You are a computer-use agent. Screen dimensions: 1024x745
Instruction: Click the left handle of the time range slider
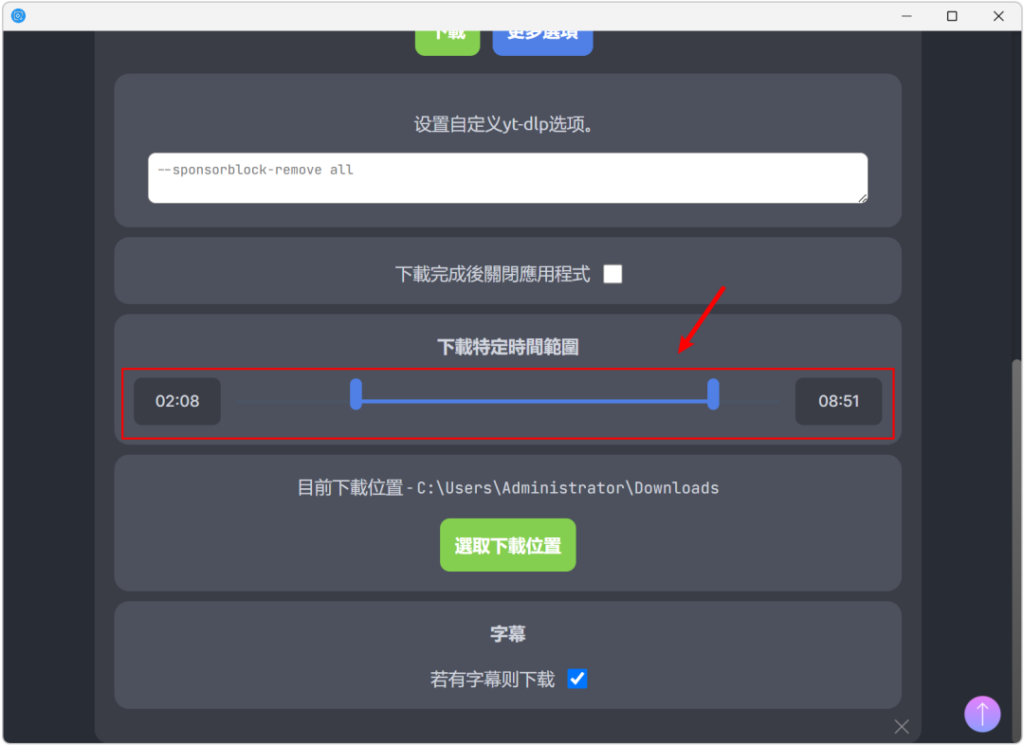point(356,395)
